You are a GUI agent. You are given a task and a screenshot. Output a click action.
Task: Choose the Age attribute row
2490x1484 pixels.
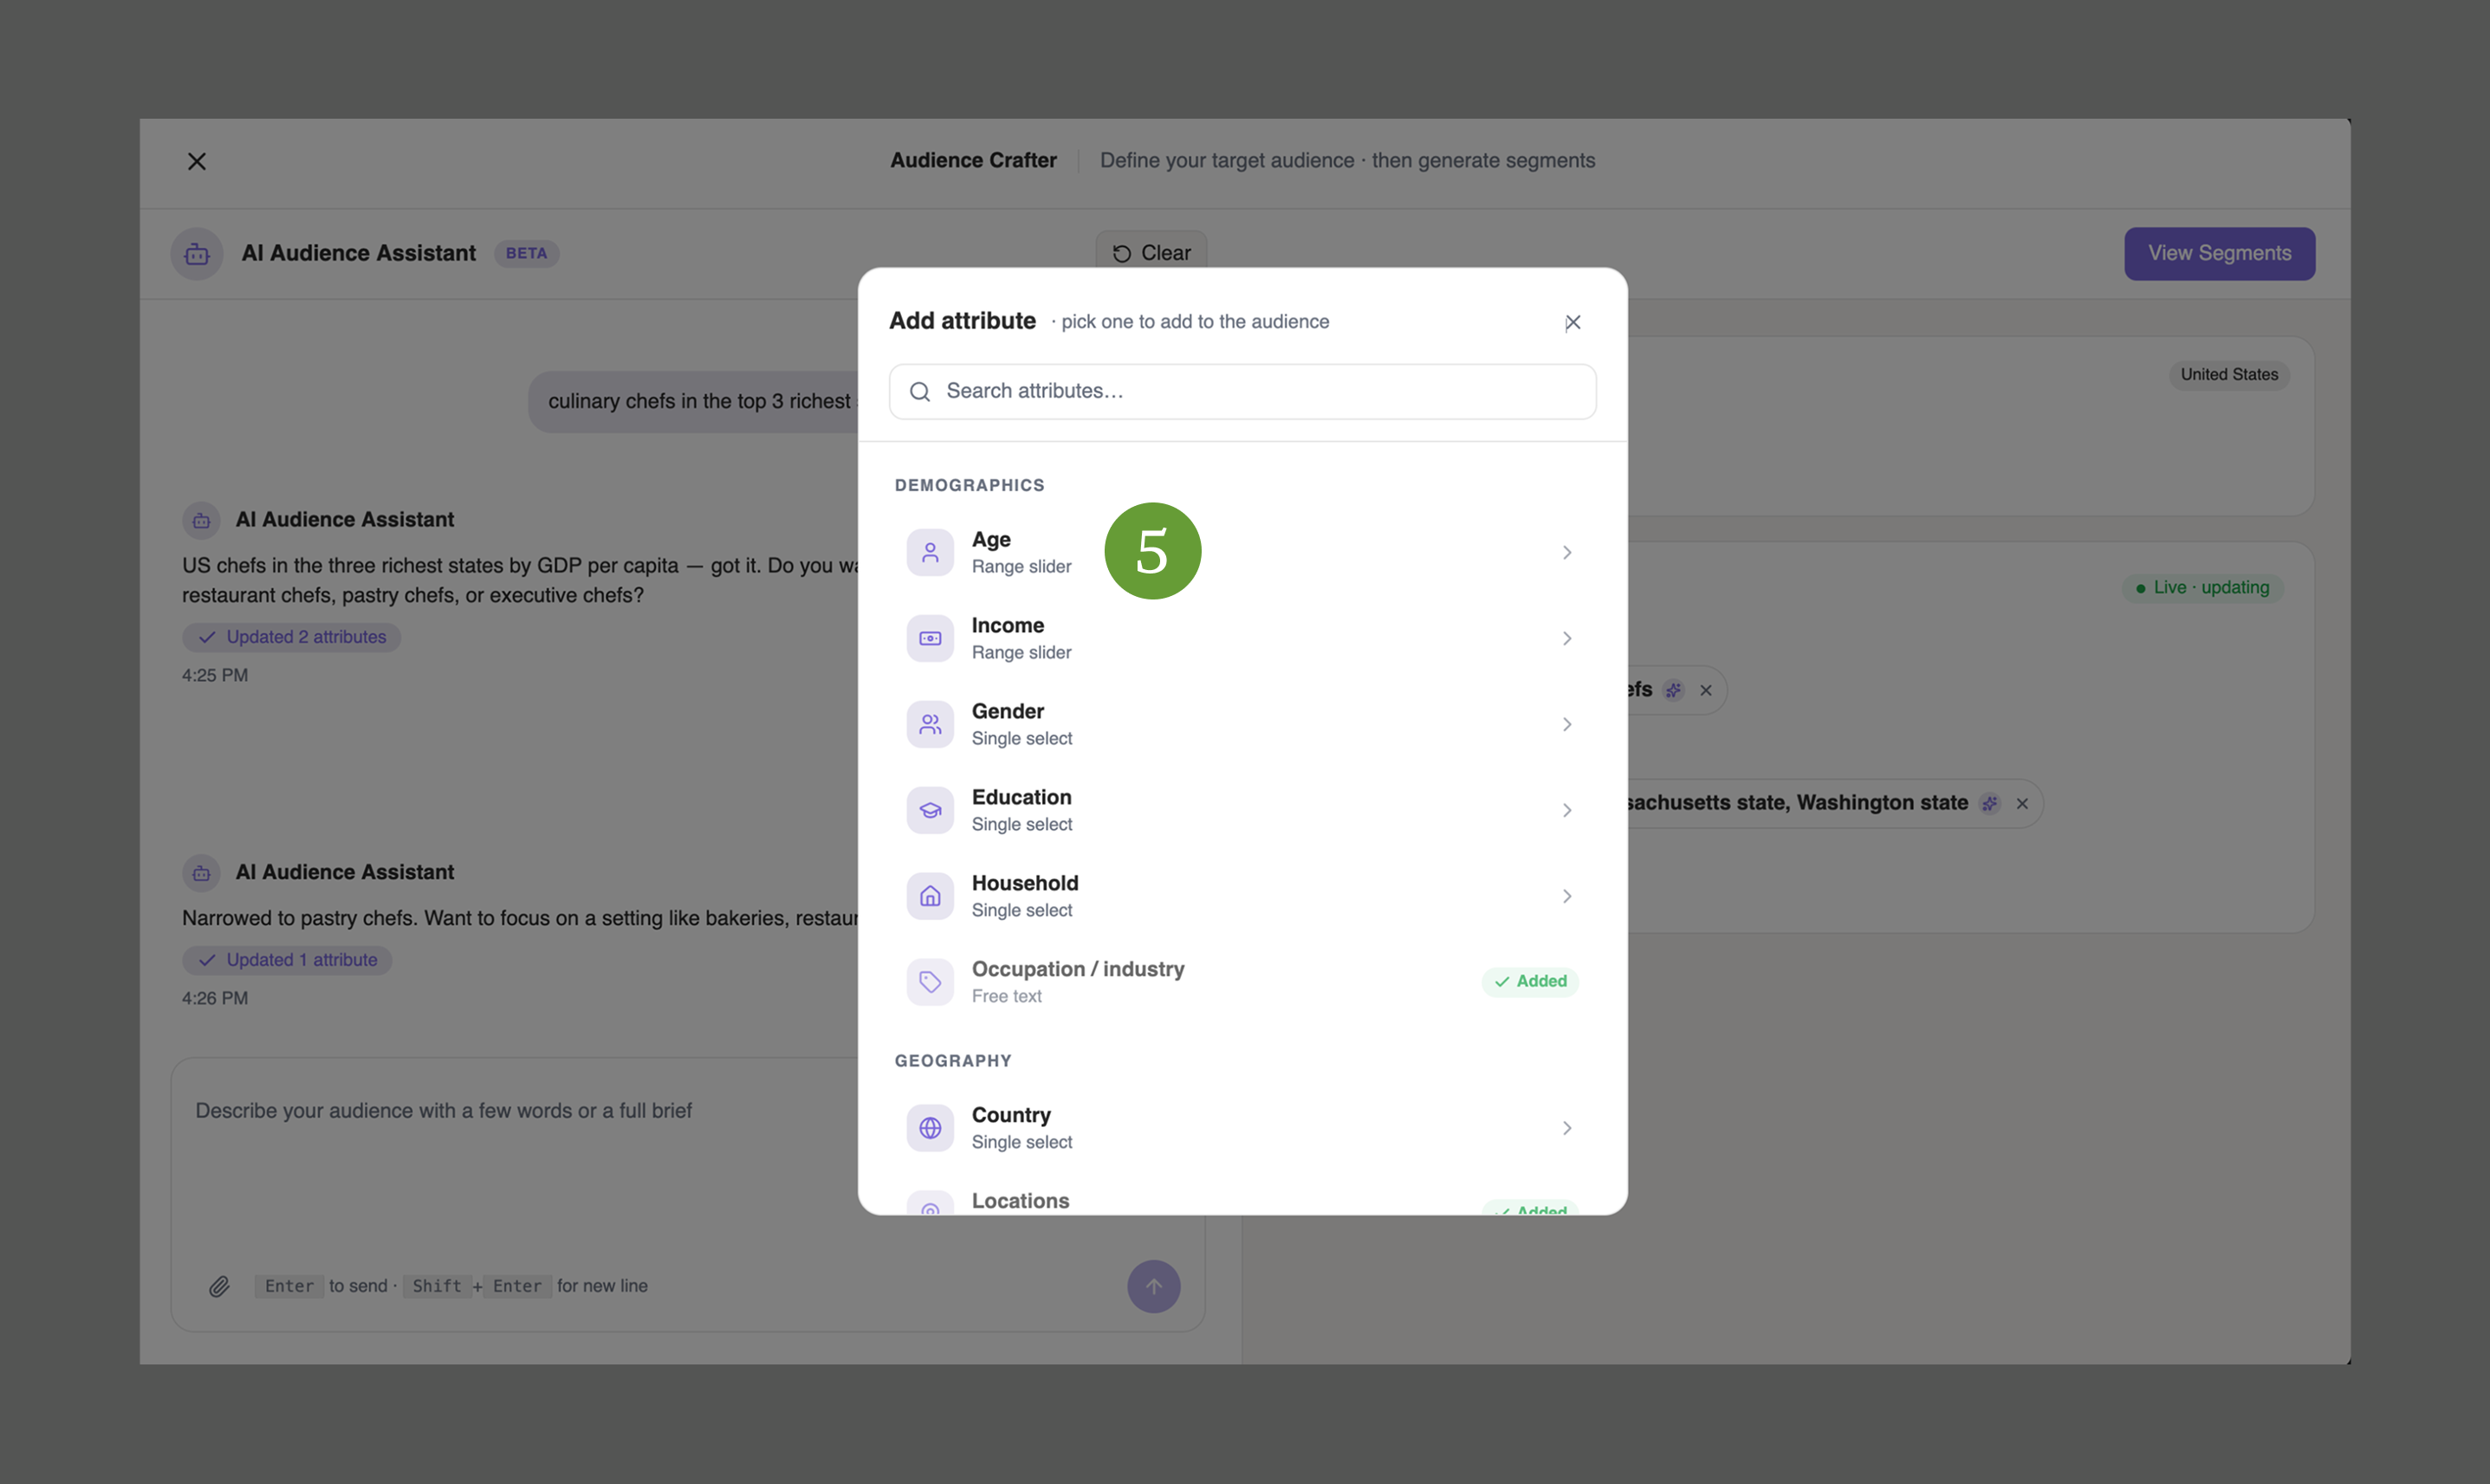click(x=1242, y=552)
